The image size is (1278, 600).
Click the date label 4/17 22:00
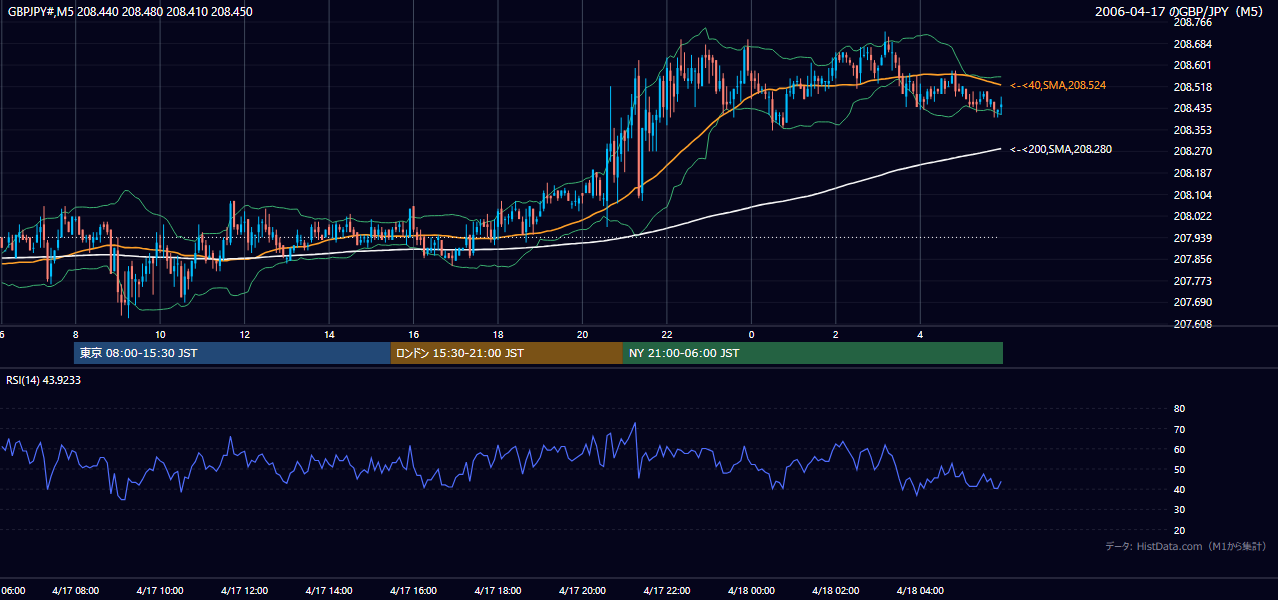667,591
